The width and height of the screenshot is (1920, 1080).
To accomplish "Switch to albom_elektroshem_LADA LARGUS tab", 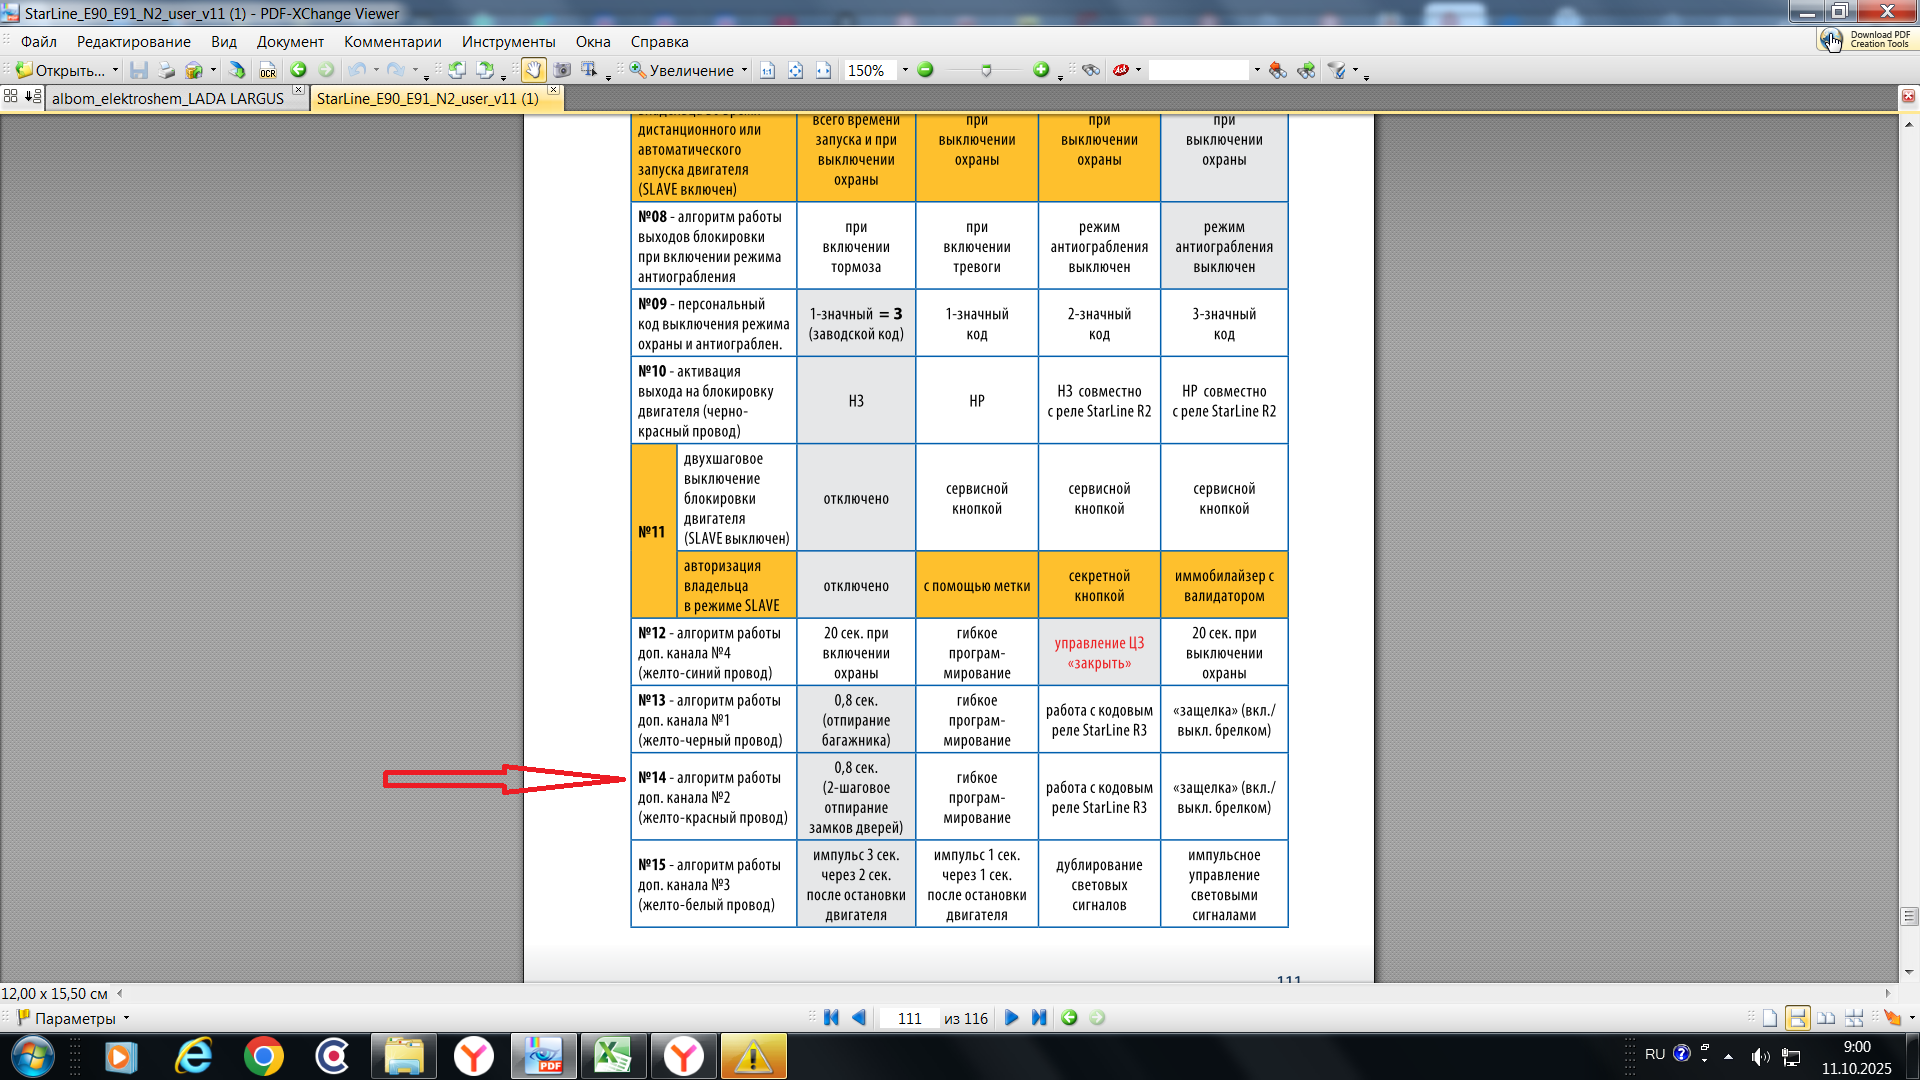I will (168, 98).
